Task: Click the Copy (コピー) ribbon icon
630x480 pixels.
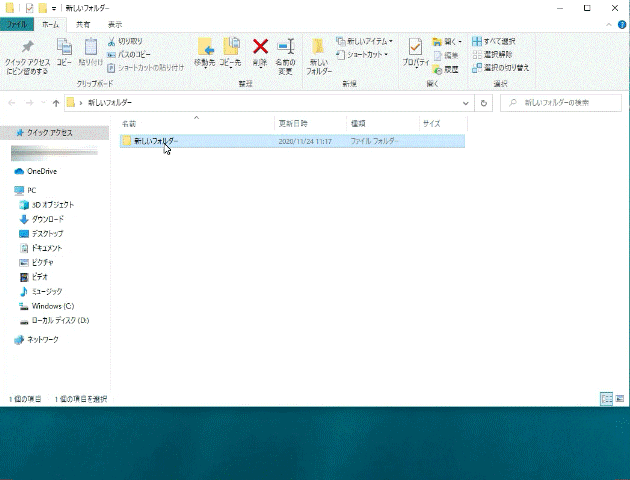Action: tap(64, 50)
